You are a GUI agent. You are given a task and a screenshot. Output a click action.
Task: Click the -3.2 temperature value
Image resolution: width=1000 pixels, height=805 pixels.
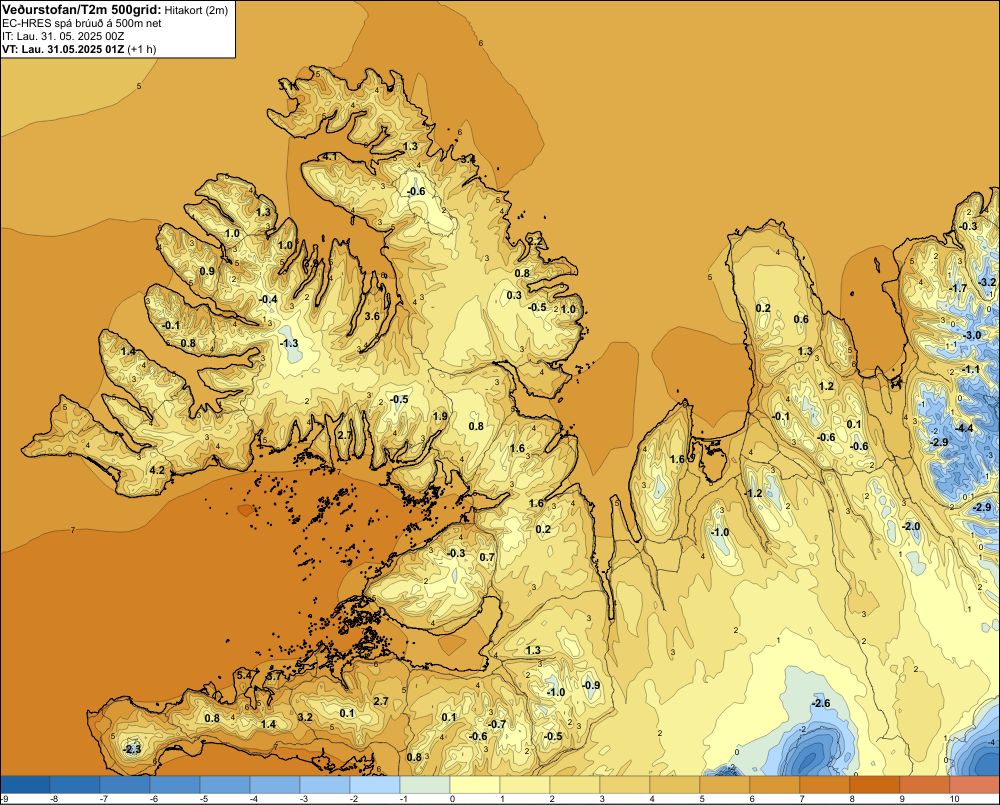click(987, 281)
